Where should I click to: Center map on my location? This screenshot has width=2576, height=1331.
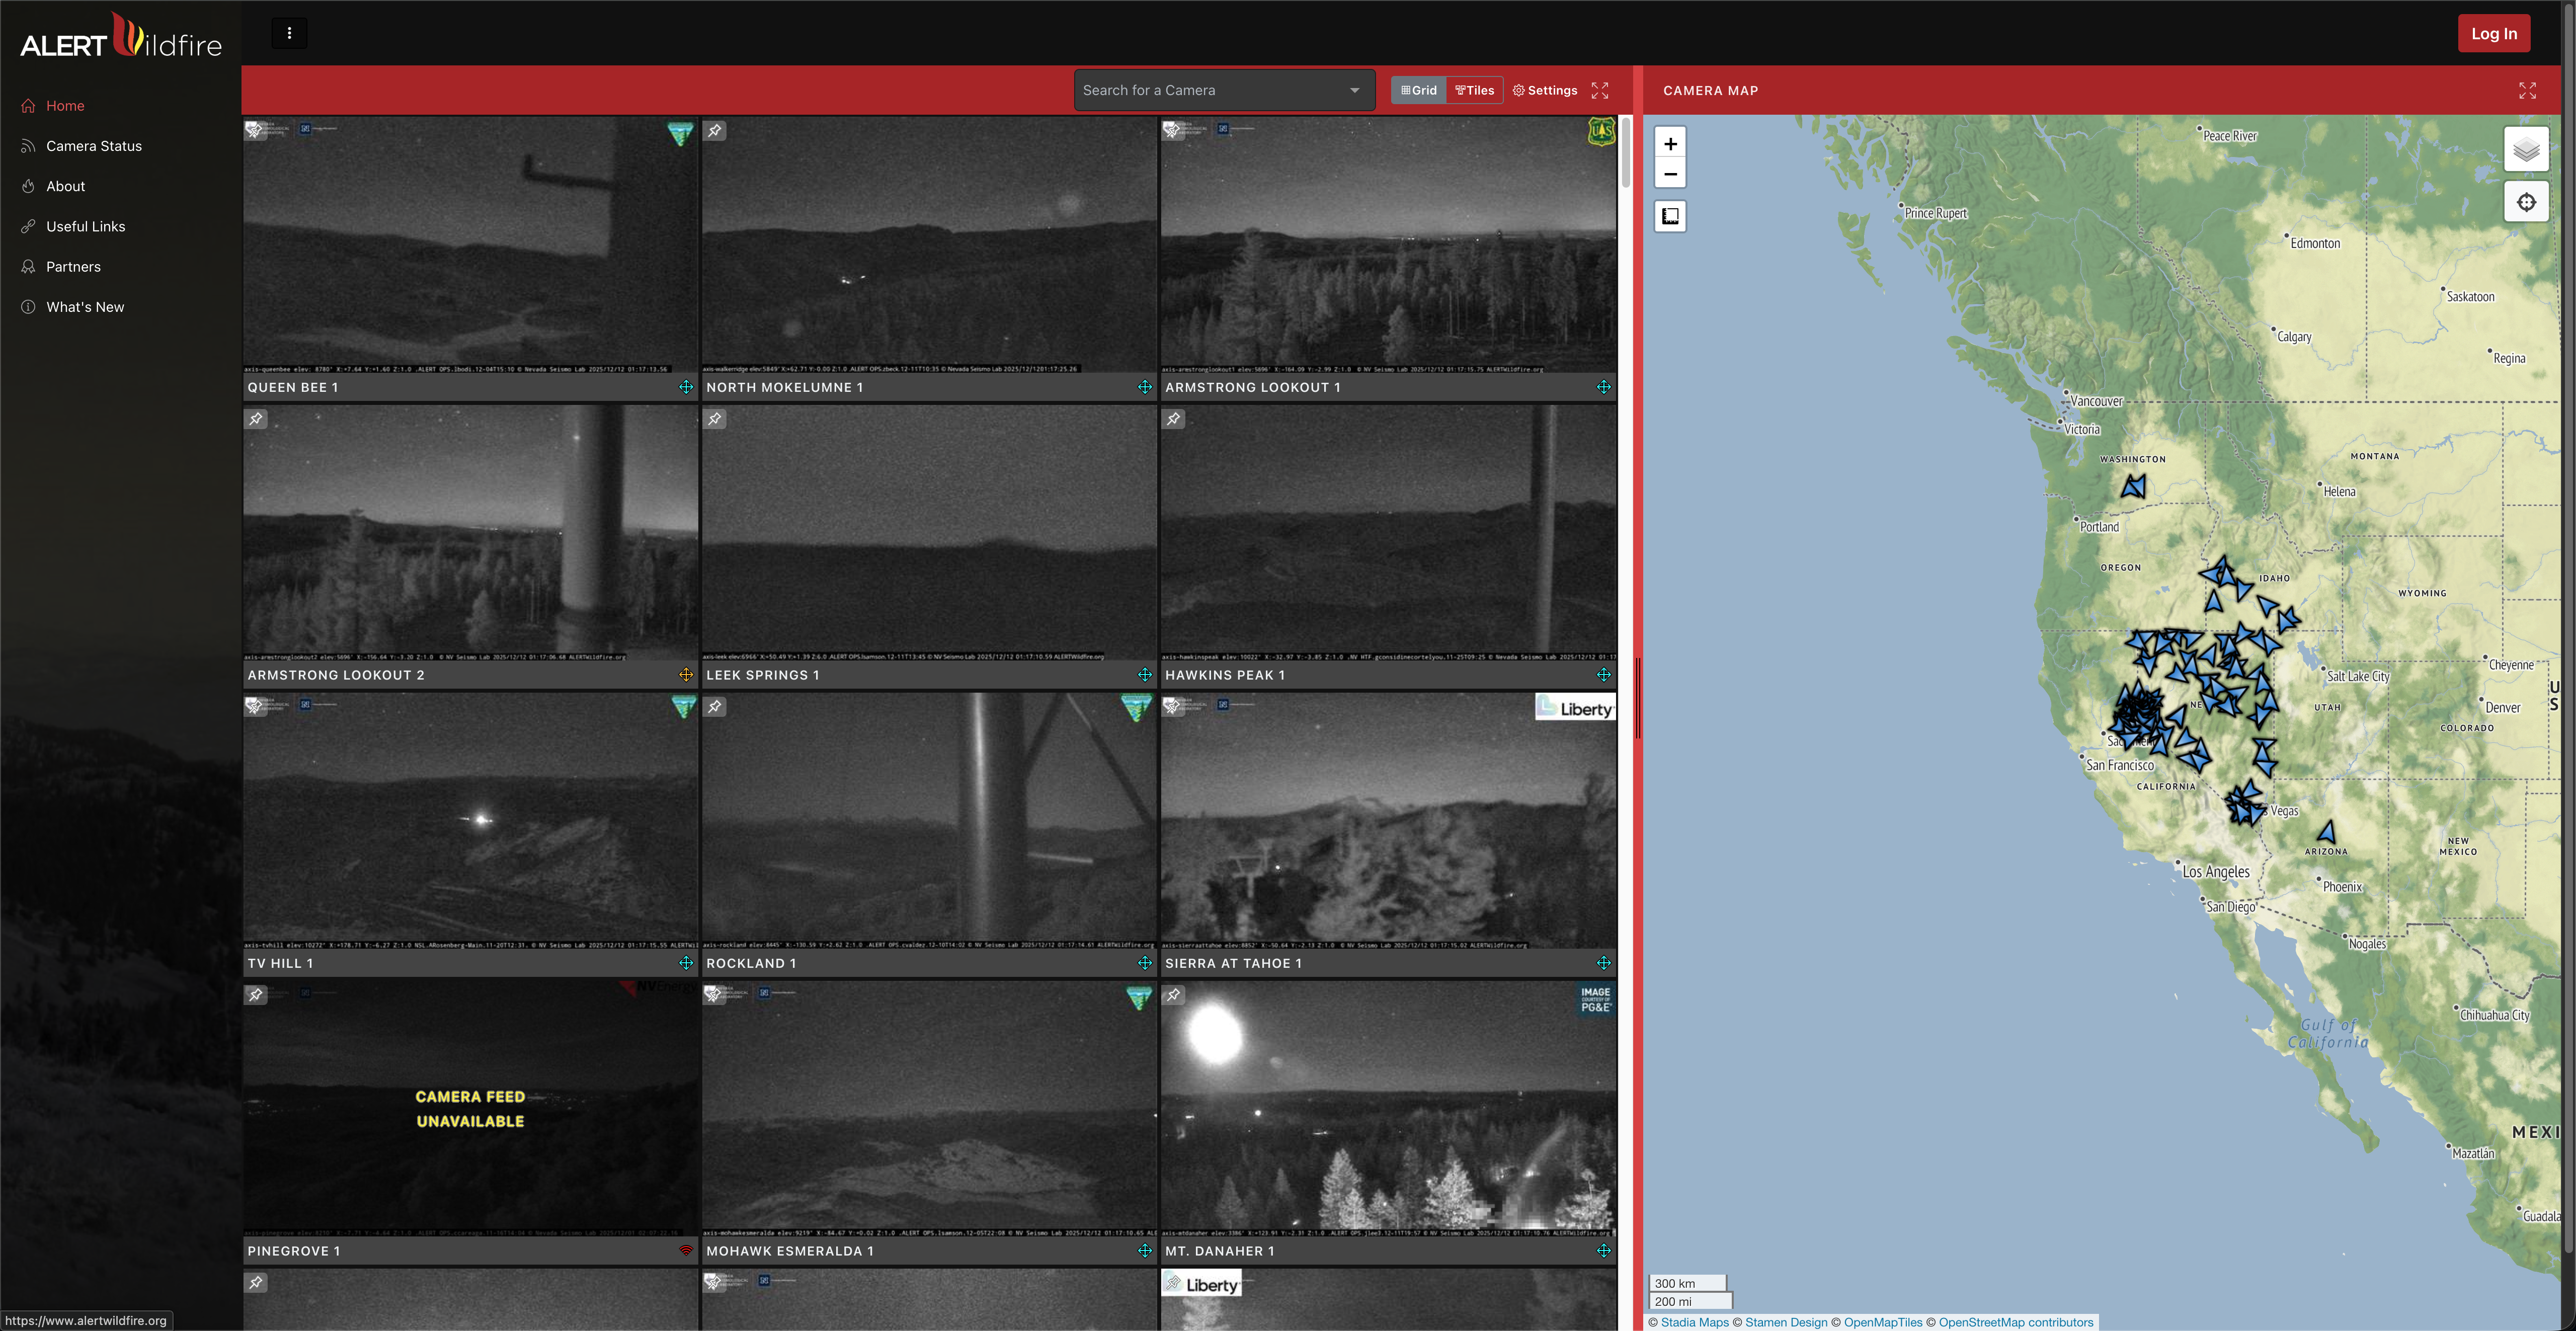2526,203
